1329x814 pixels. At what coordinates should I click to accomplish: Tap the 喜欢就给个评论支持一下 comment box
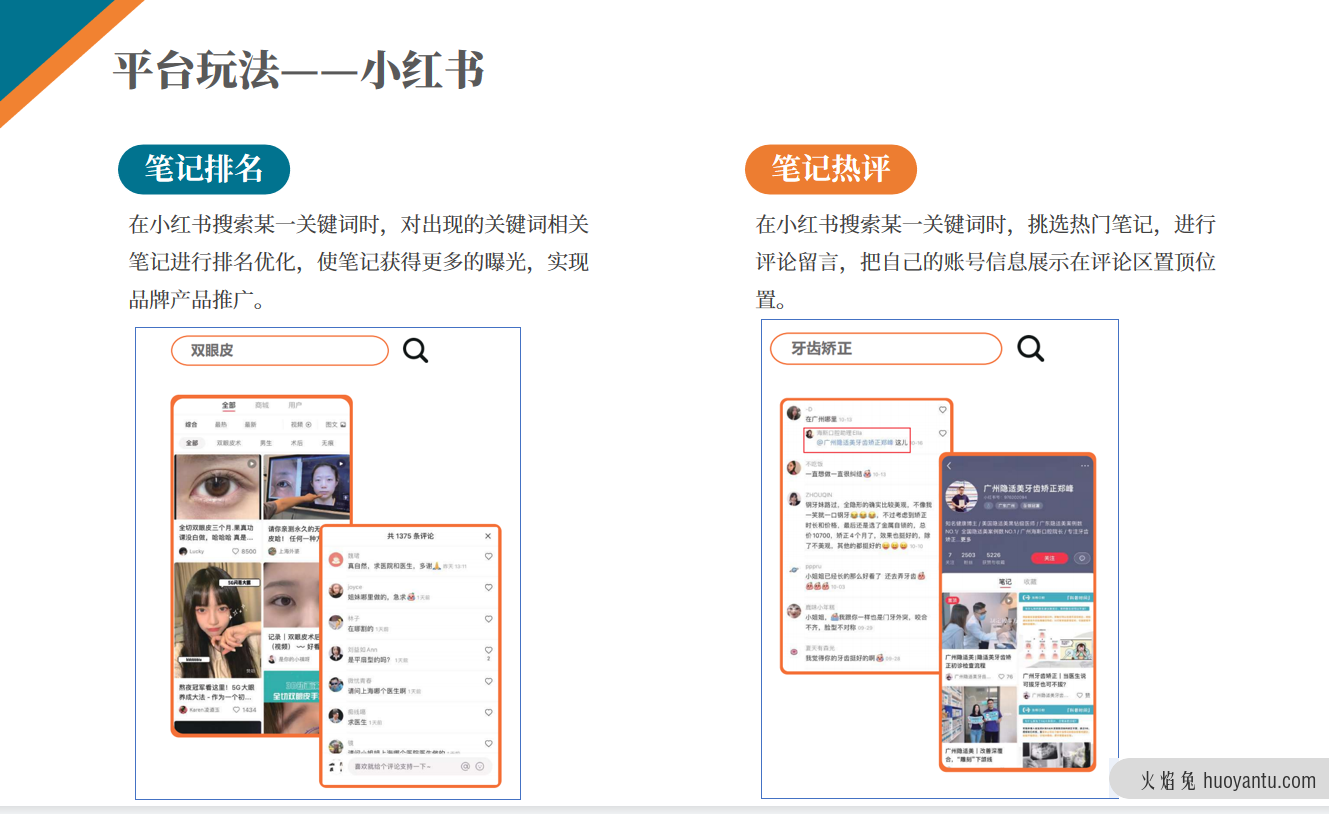pos(420,766)
